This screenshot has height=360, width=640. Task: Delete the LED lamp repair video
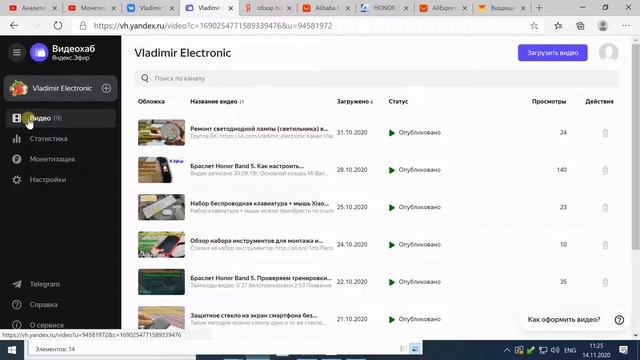click(x=605, y=133)
